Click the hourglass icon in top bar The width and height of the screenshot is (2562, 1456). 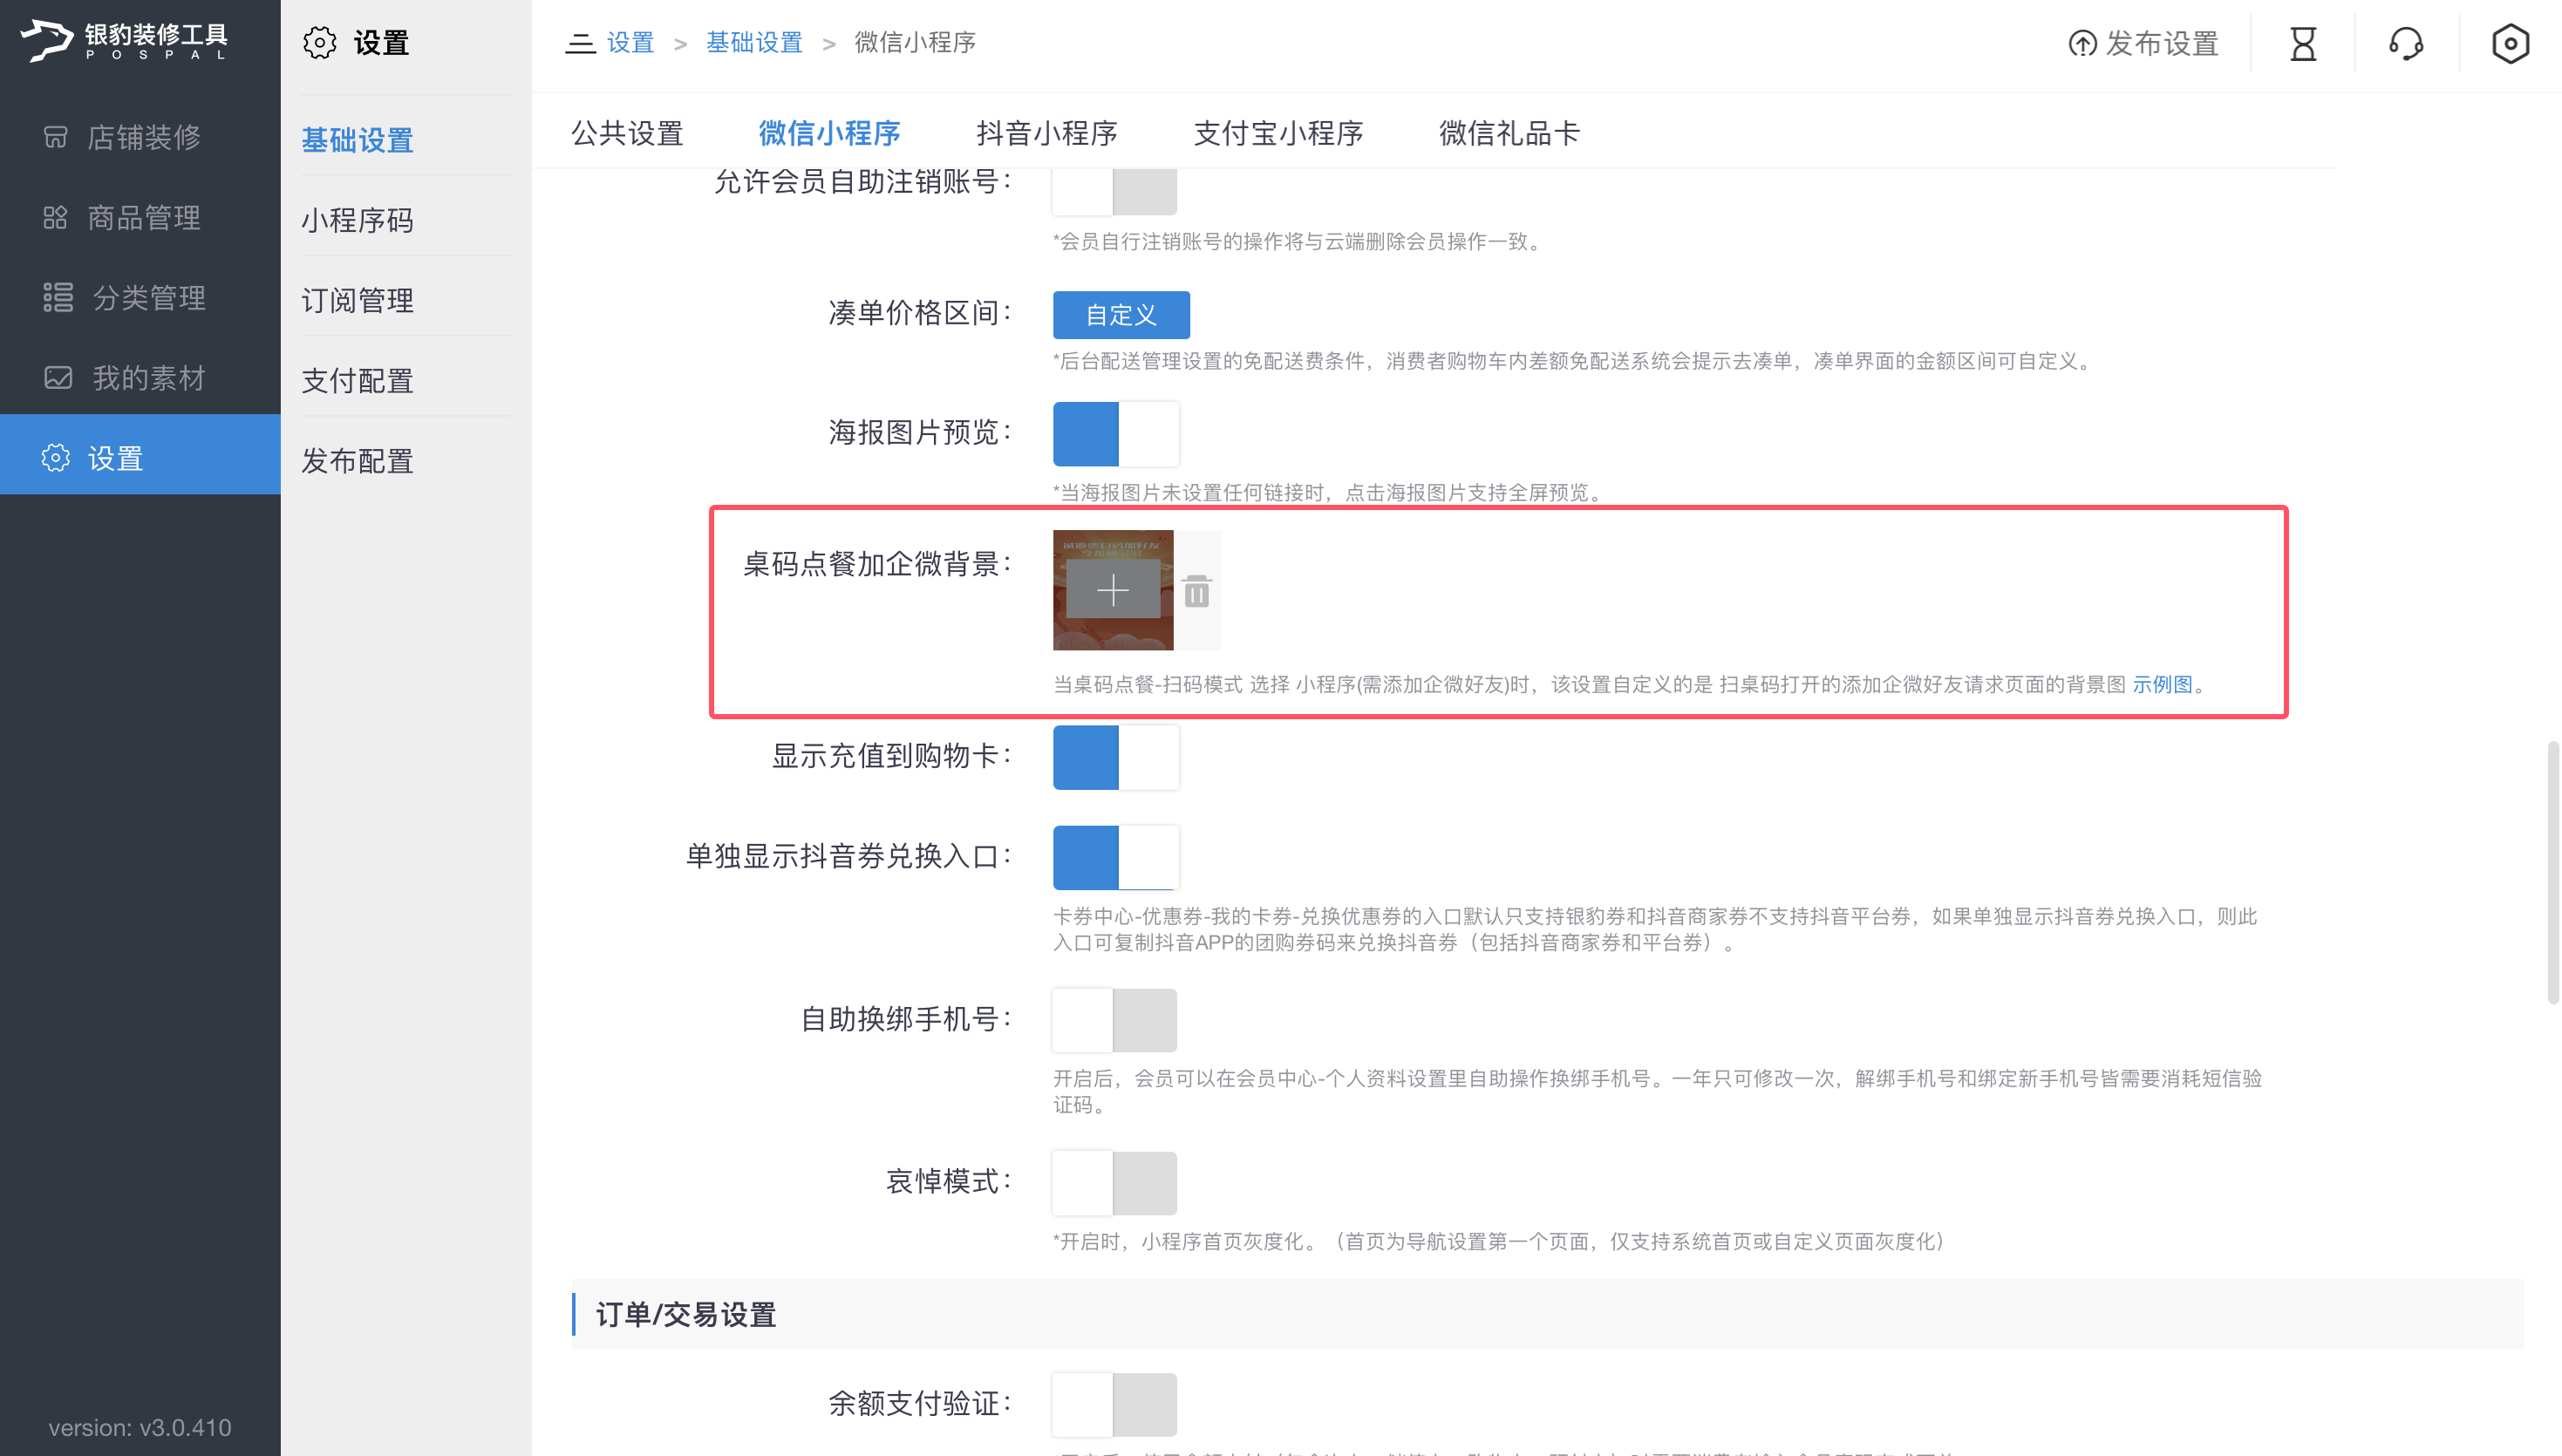(2302, 44)
